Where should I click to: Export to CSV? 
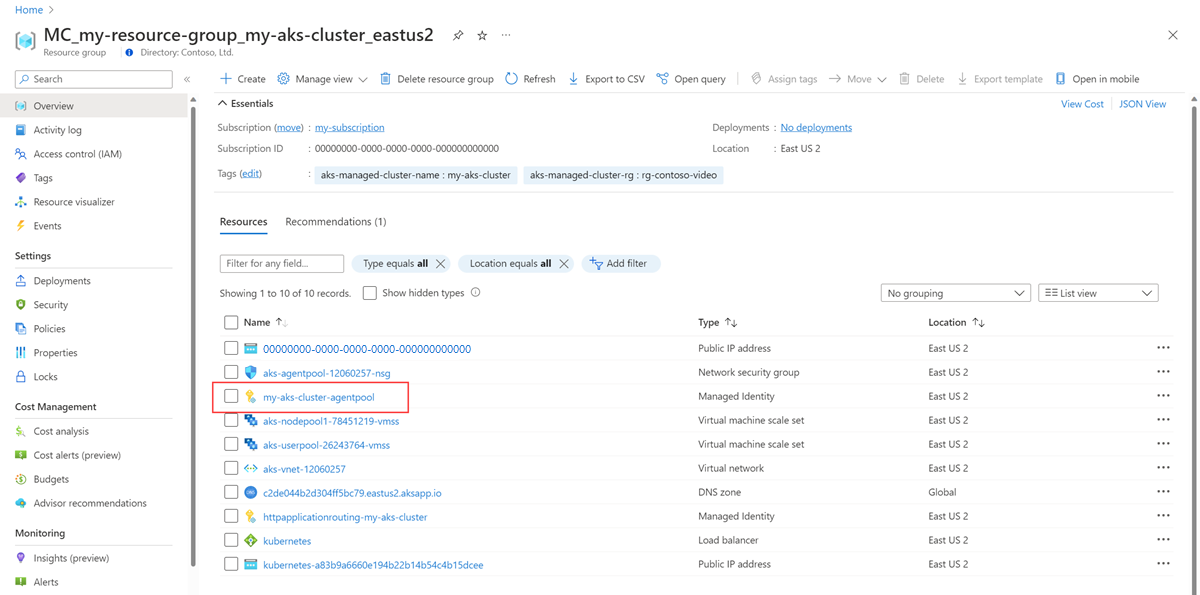[x=606, y=79]
